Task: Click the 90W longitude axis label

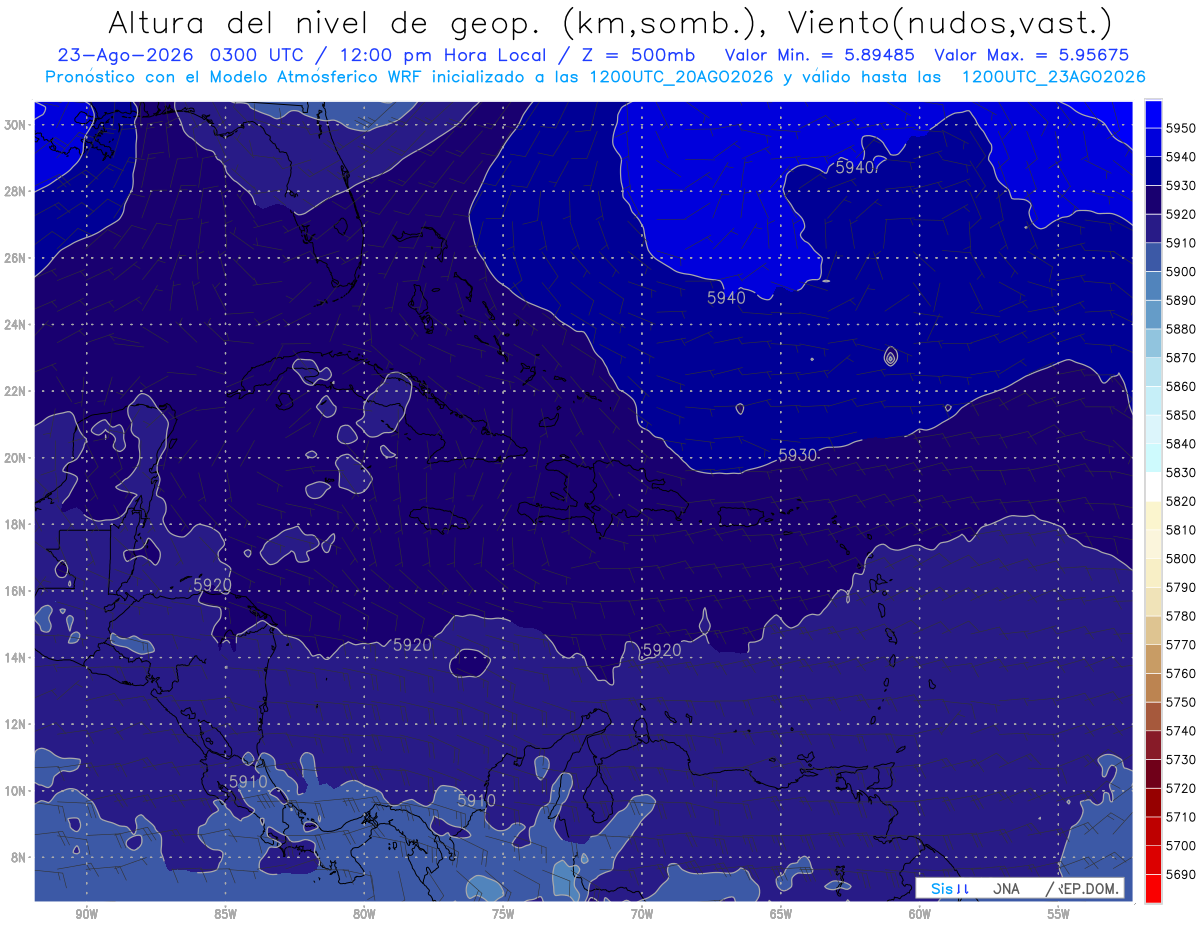Action: pyautogui.click(x=87, y=914)
